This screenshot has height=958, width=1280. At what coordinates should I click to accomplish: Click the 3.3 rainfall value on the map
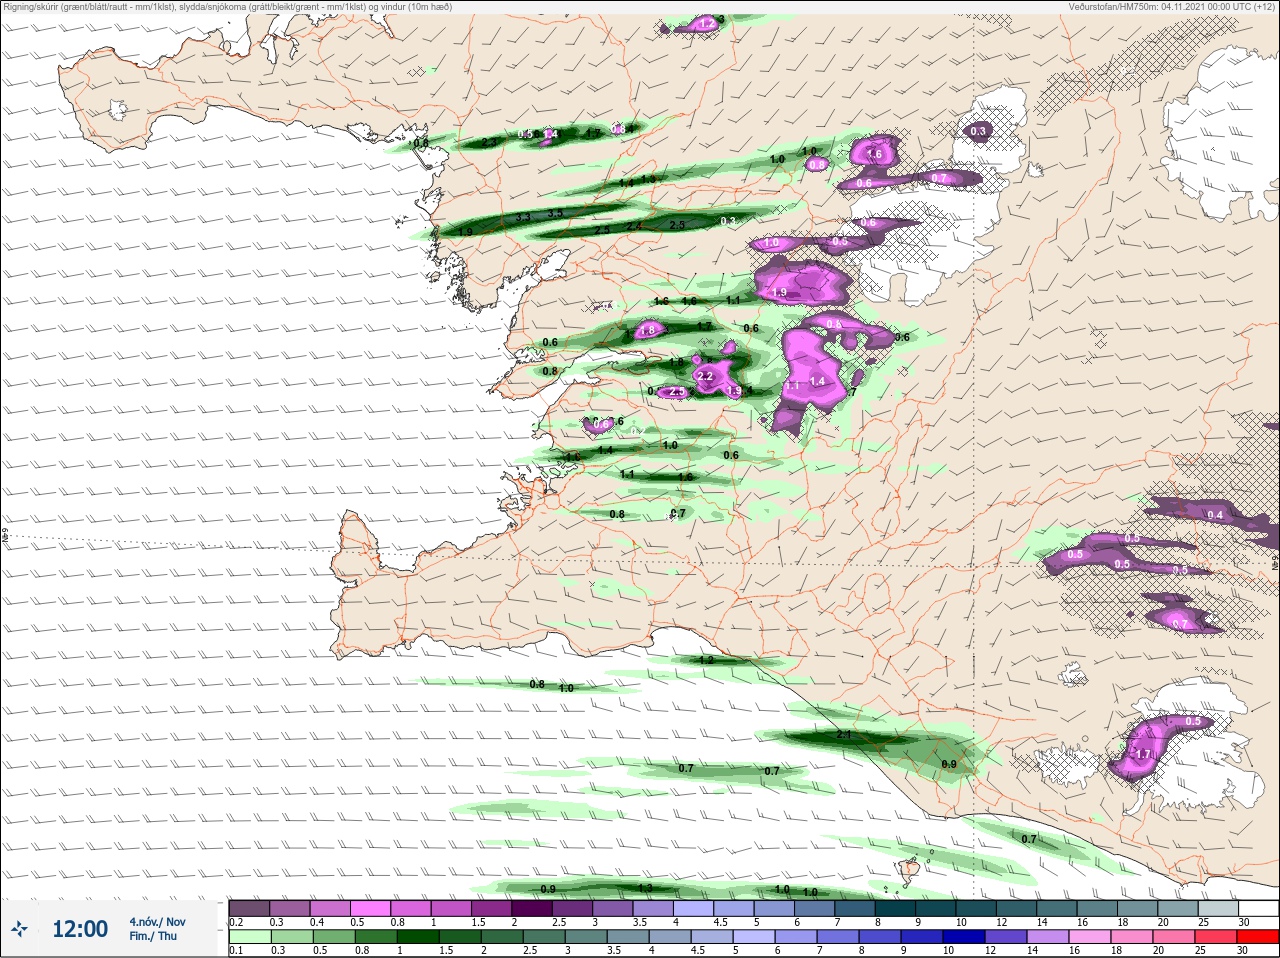(x=523, y=217)
